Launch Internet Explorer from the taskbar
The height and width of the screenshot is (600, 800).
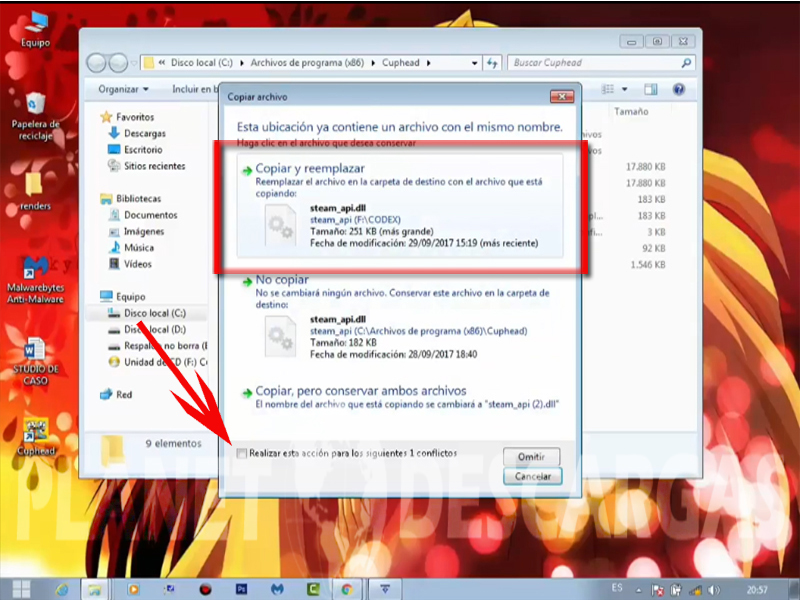pyautogui.click(x=62, y=590)
